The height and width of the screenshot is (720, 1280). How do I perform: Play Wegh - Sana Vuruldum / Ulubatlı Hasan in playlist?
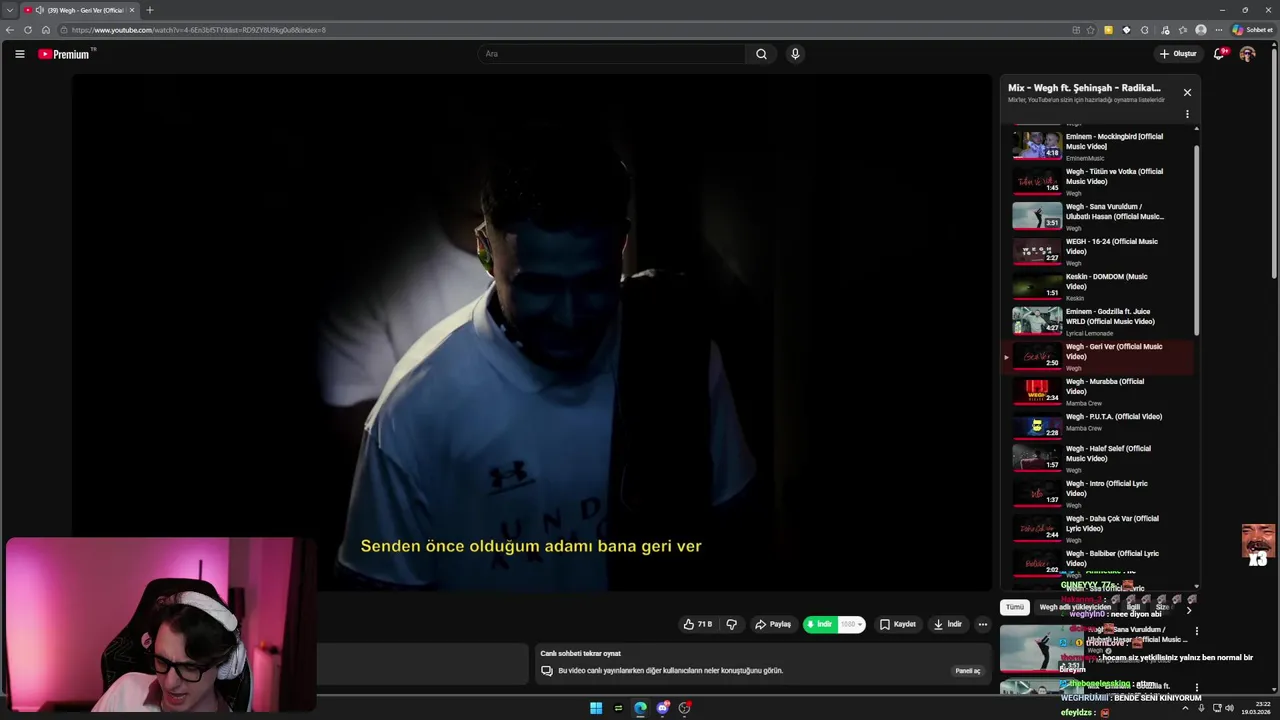tap(1097, 215)
